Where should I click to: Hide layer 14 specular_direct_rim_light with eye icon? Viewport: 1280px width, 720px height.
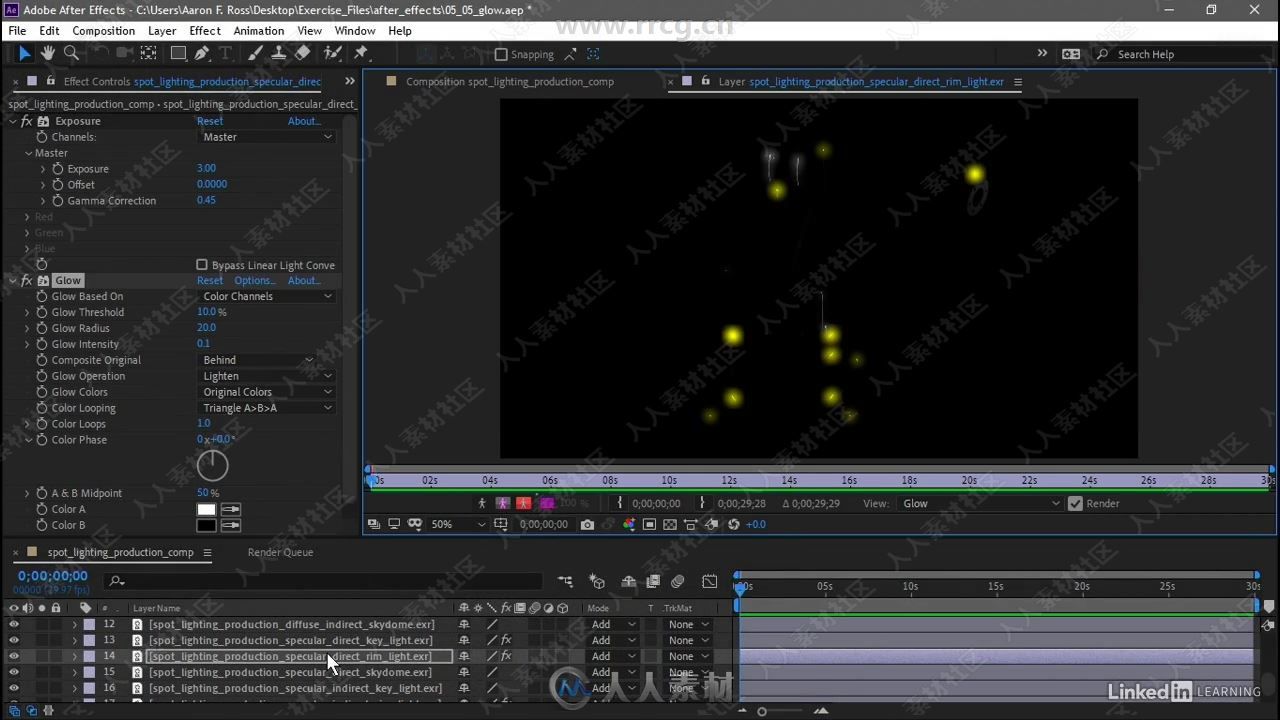(14, 656)
